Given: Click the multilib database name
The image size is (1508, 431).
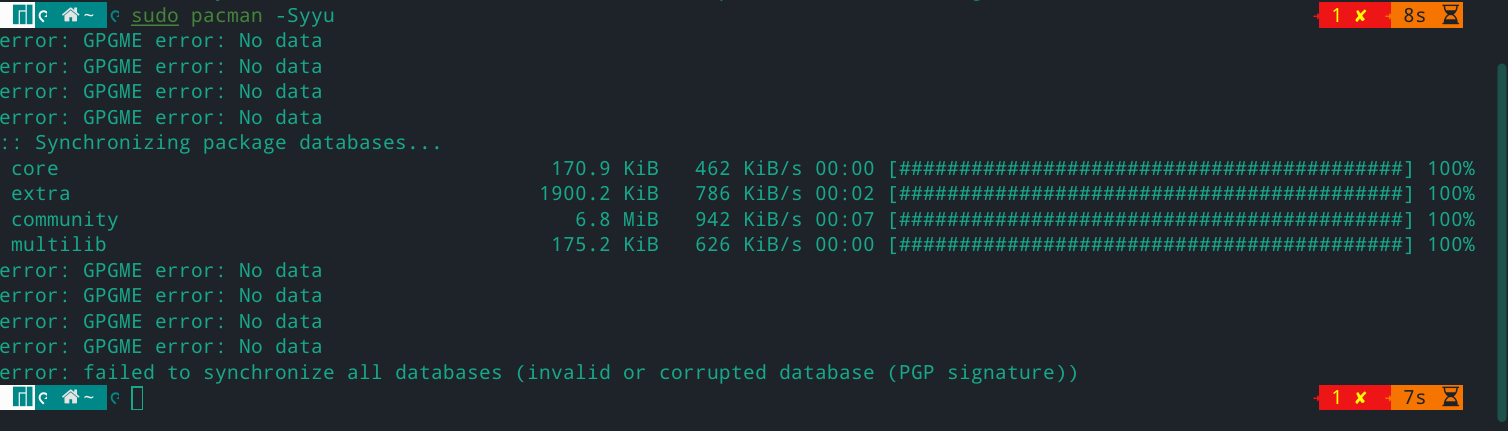Looking at the screenshot, I should click(x=59, y=245).
